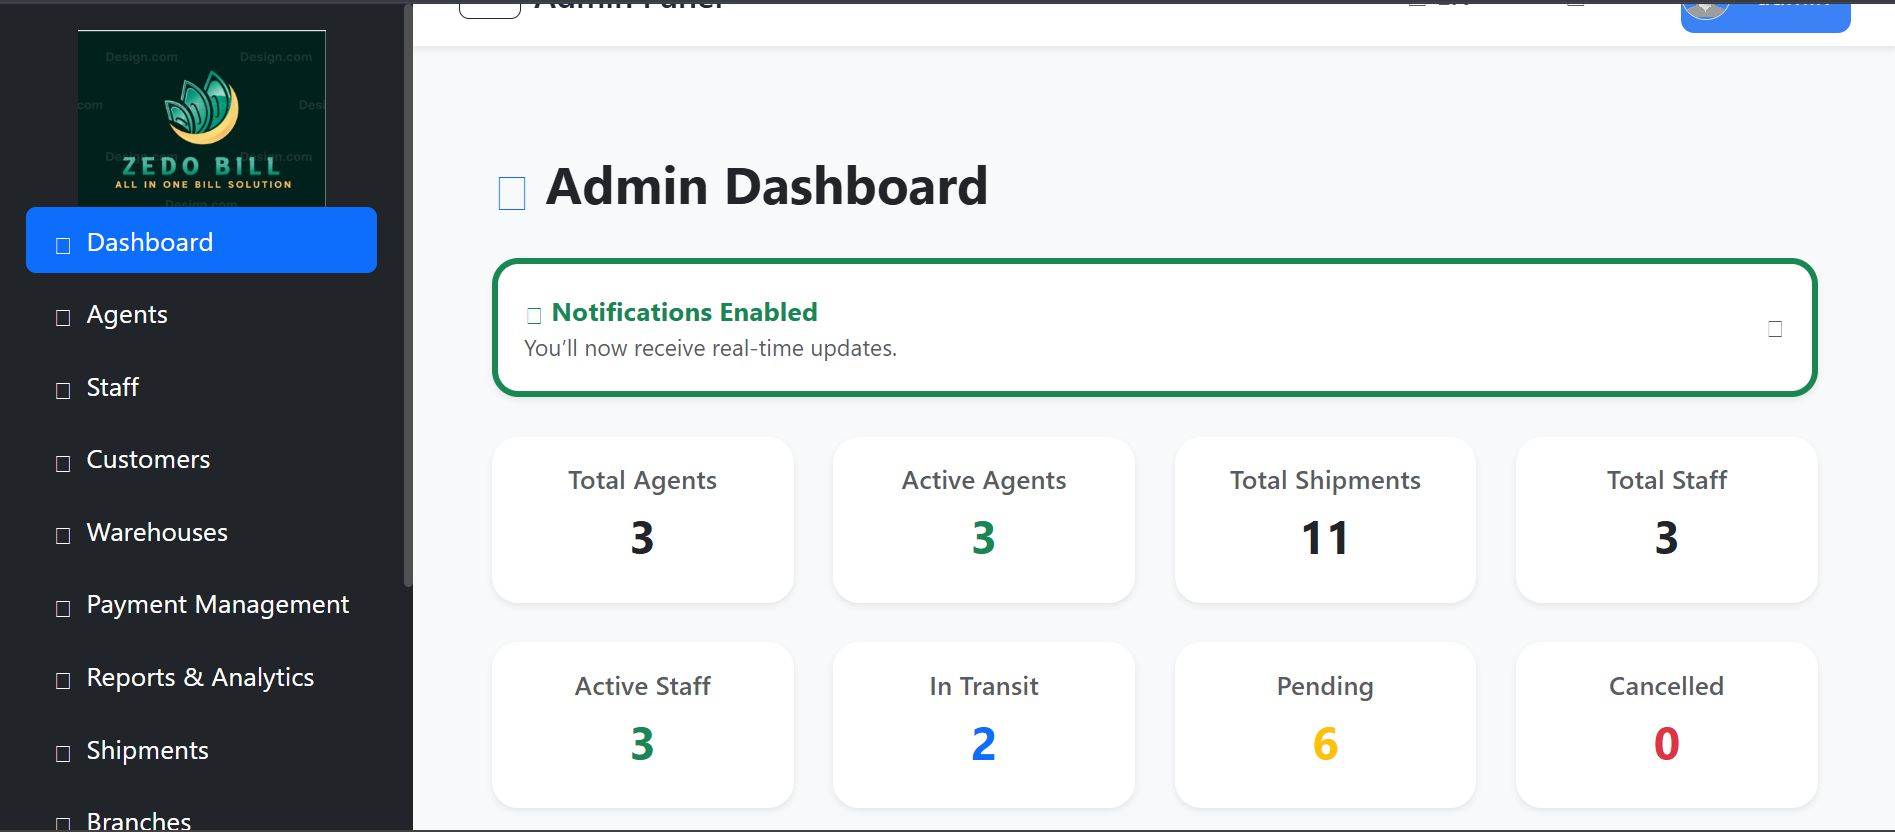Open the Branches sidebar item
This screenshot has width=1895, height=832.
click(x=138, y=821)
